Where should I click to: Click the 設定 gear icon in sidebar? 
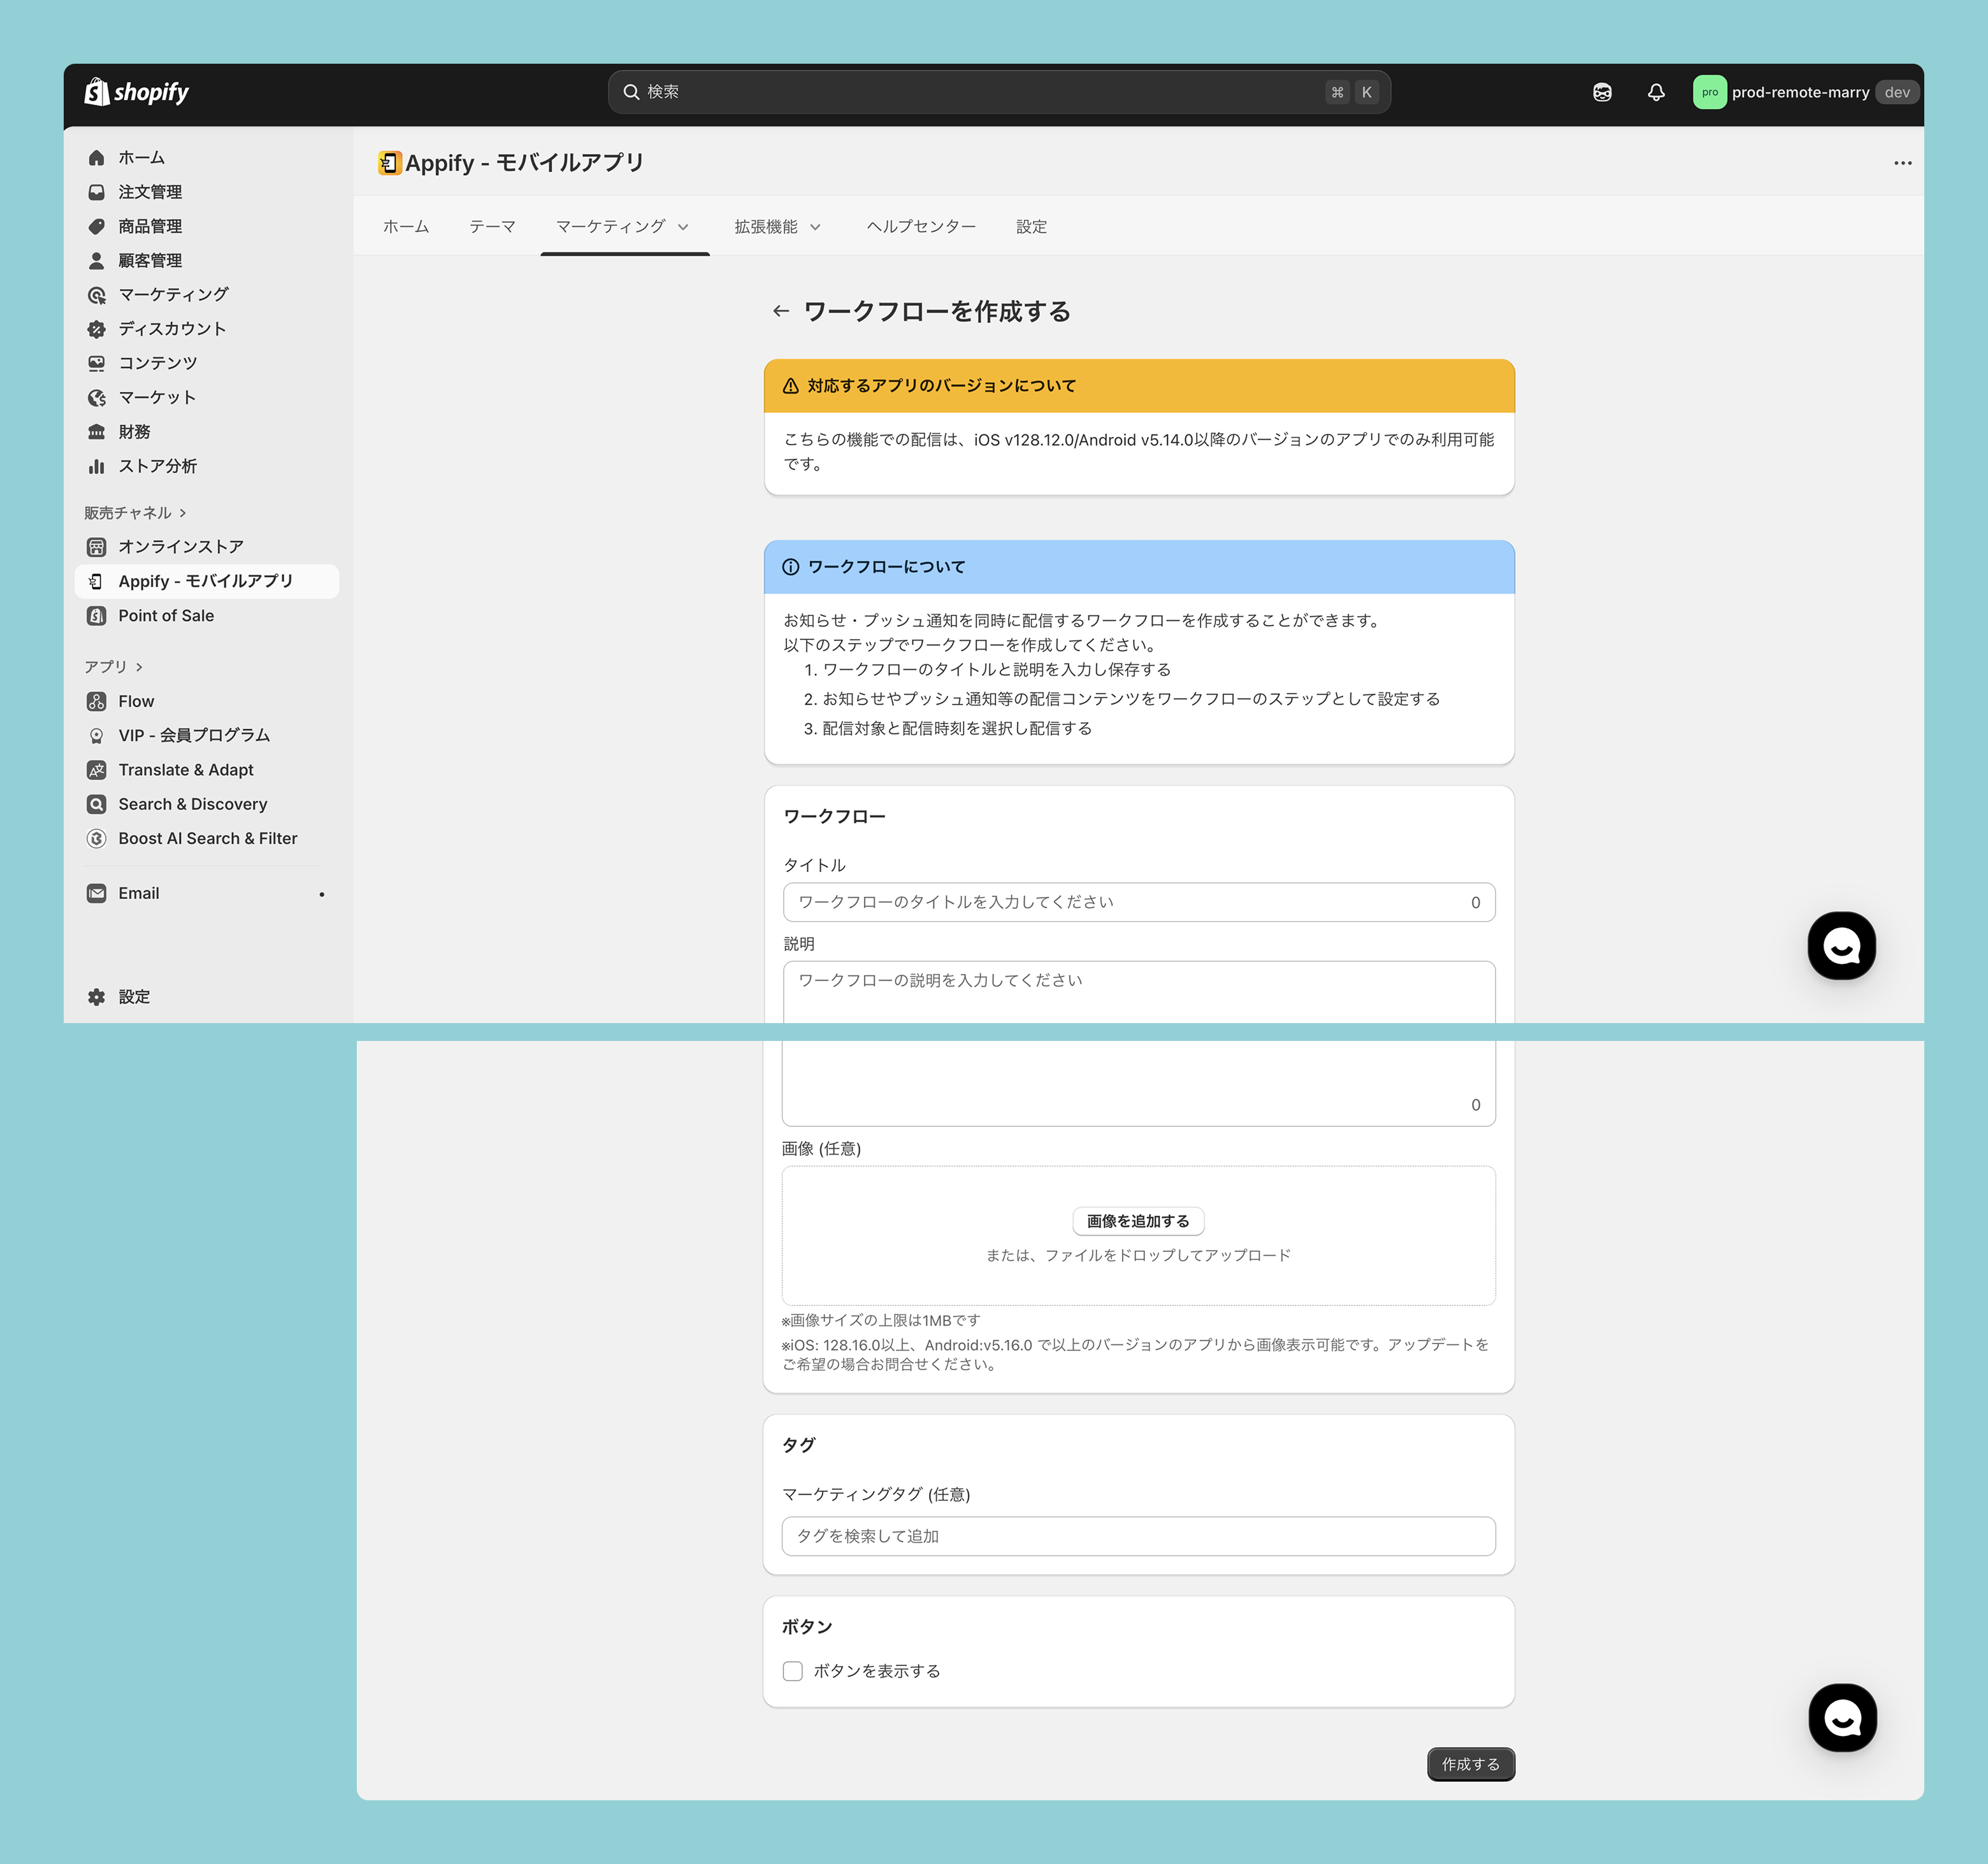pos(97,997)
